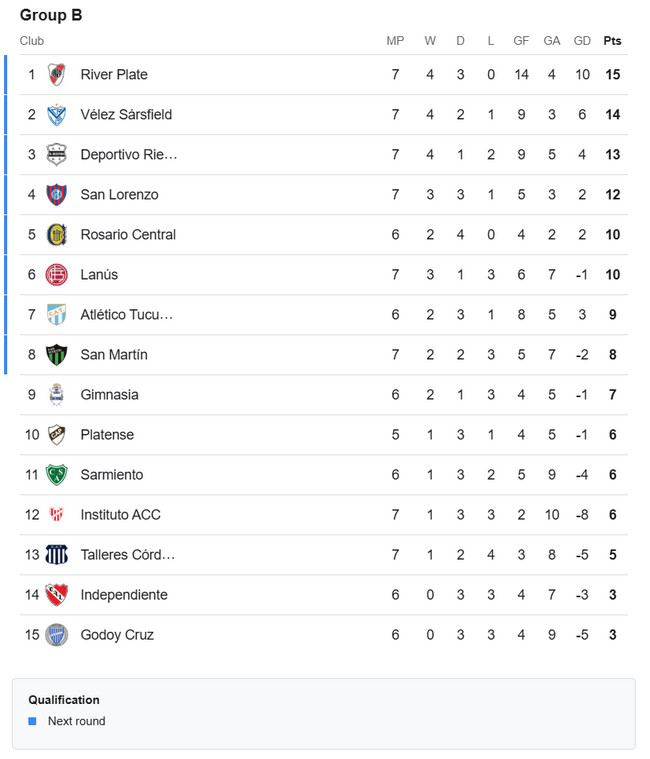Image resolution: width=650 pixels, height=759 pixels.
Task: Click the Lanús club crest
Action: [57, 274]
